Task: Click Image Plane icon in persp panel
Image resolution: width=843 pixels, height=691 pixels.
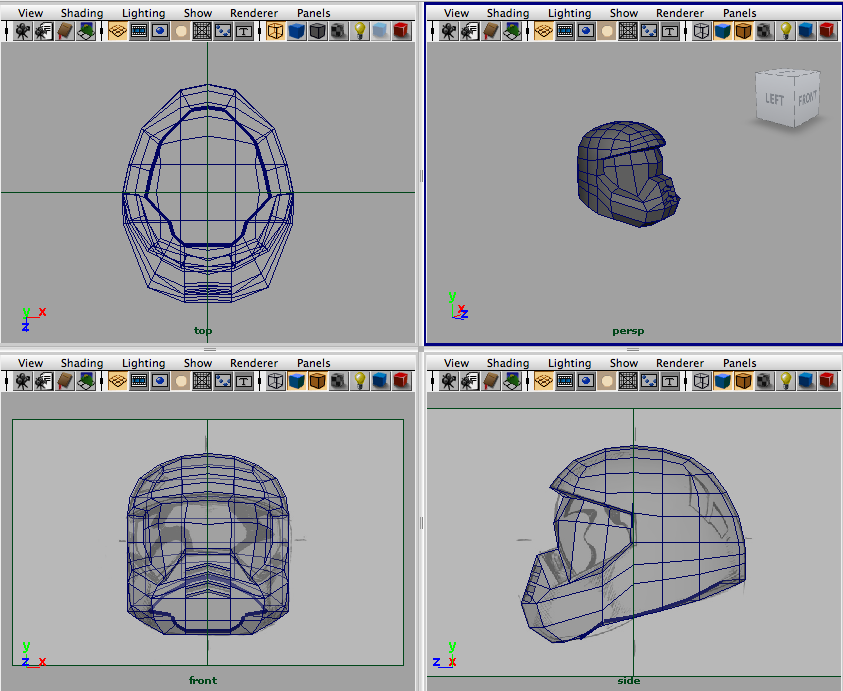Action: click(x=512, y=31)
